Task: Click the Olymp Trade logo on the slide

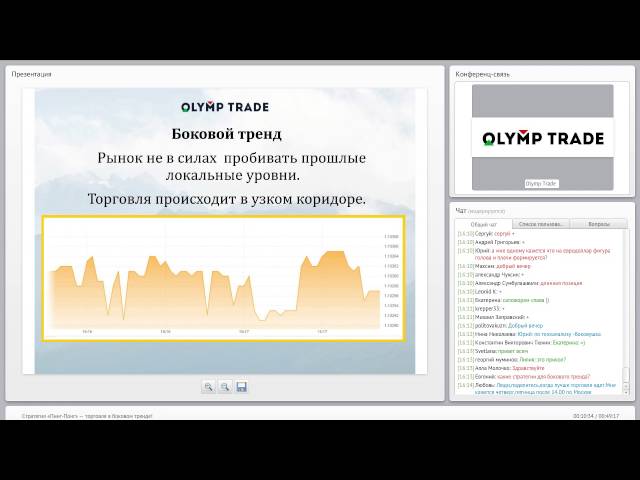Action: pos(225,107)
